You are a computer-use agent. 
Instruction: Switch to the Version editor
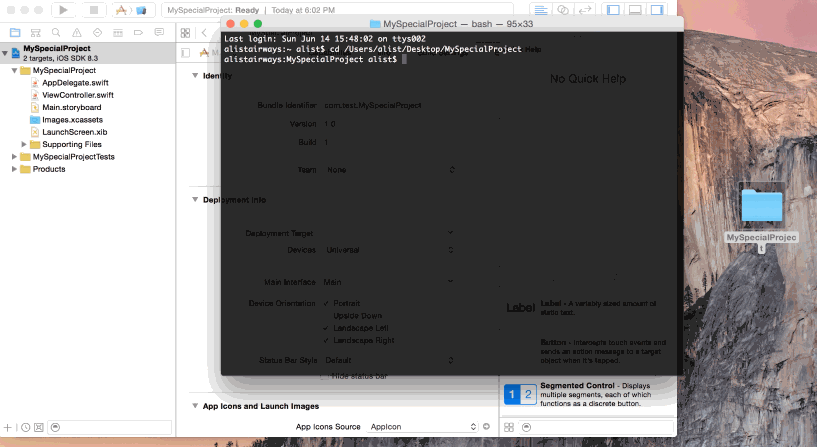[585, 10]
